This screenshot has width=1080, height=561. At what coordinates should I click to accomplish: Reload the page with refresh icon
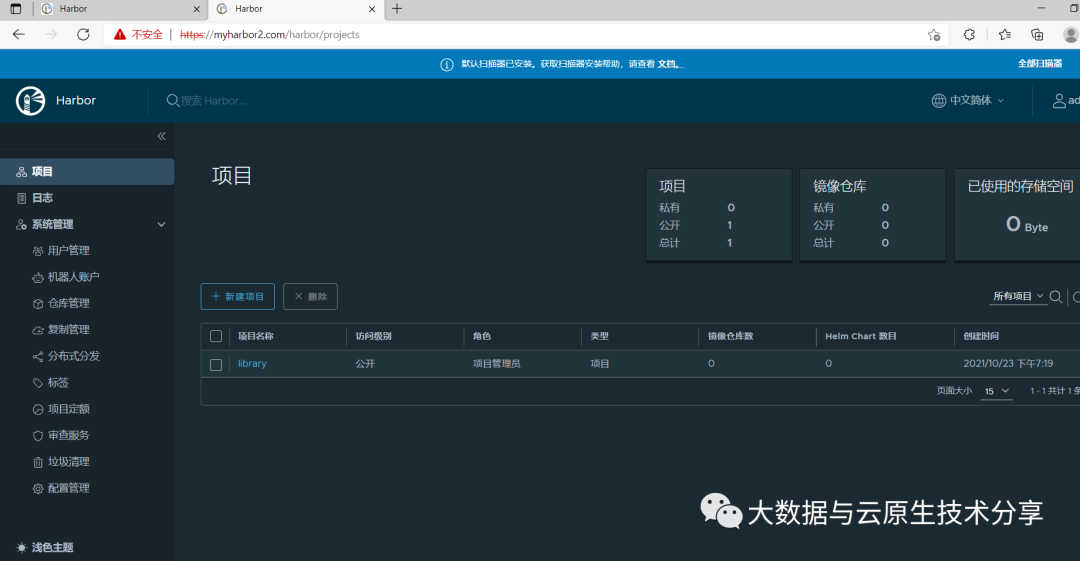point(83,34)
